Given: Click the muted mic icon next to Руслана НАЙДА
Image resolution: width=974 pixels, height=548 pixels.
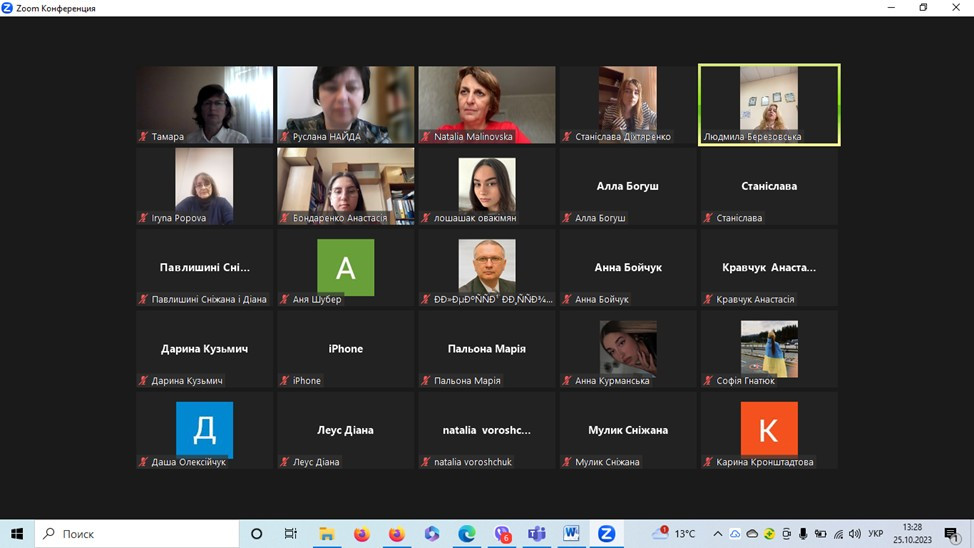Looking at the screenshot, I should 284,137.
